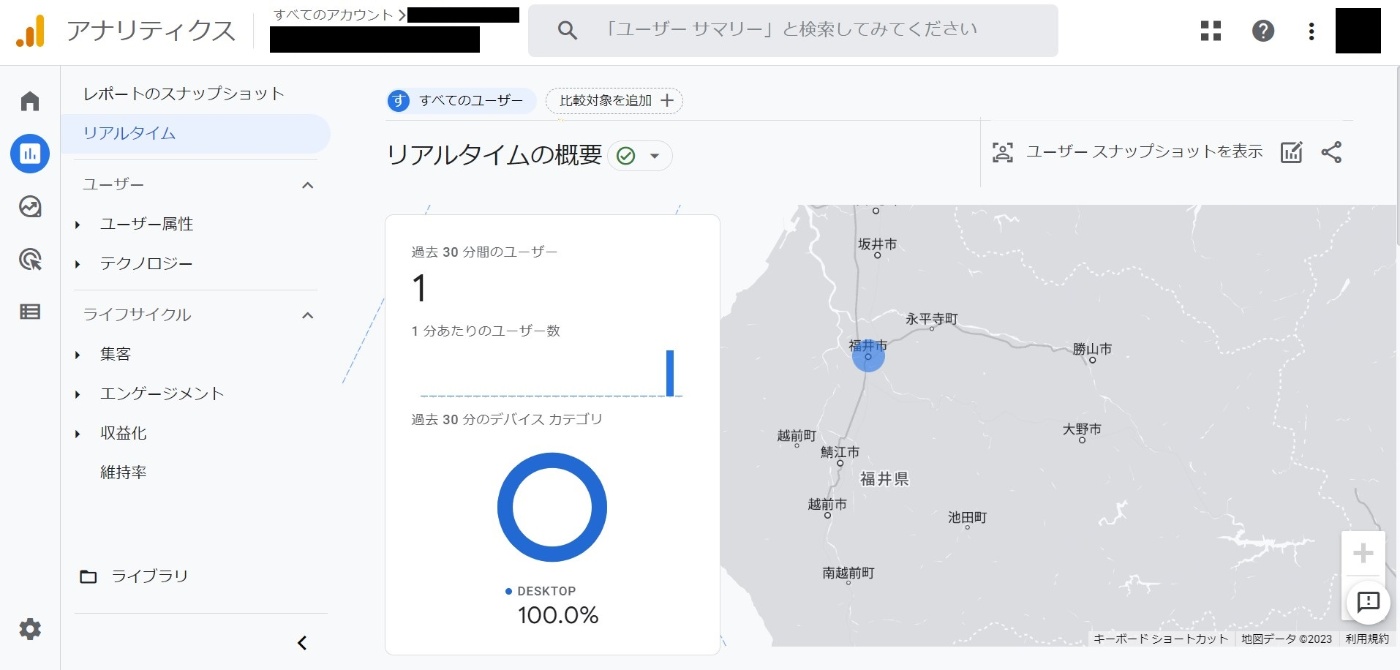Open レポートのスナップショット
Viewport: 1400px width, 670px height.
(x=184, y=93)
